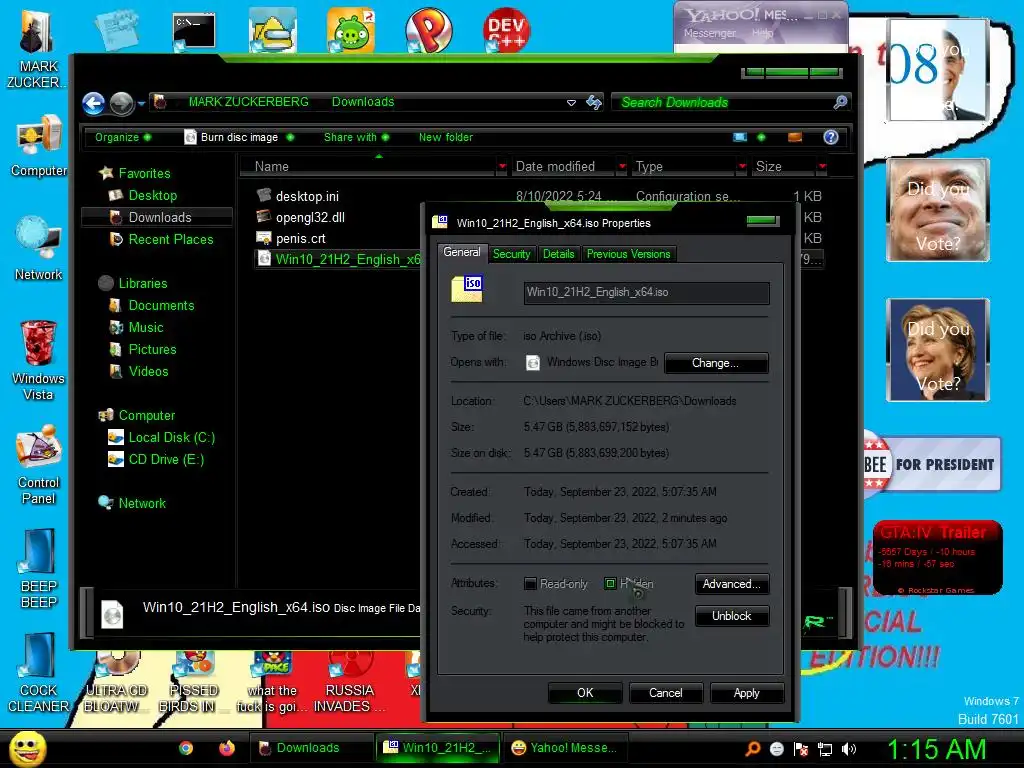
Task: Click the Change... button
Action: 716,363
